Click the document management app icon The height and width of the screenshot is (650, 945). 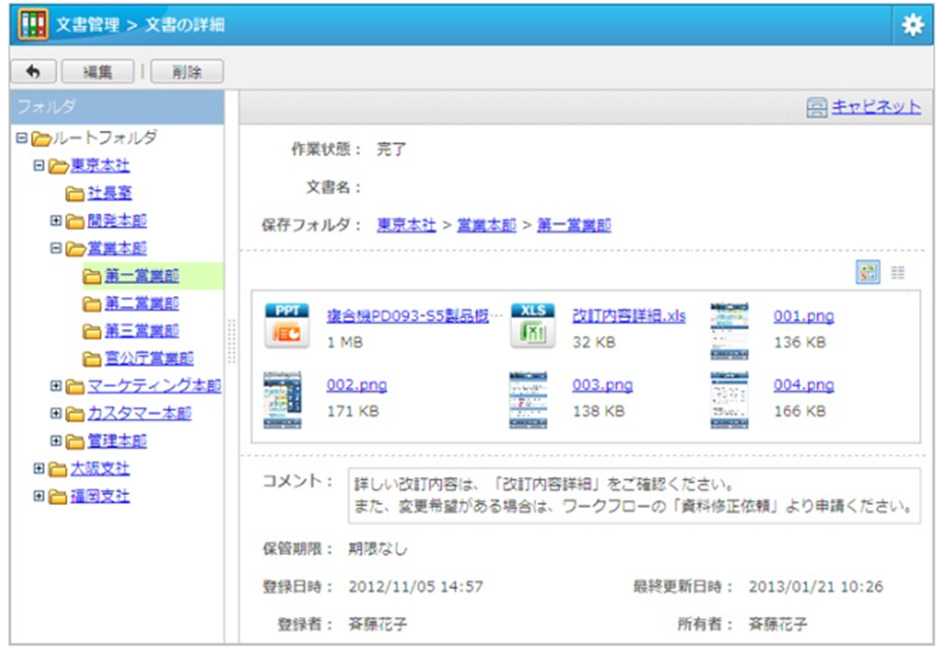pyautogui.click(x=34, y=25)
